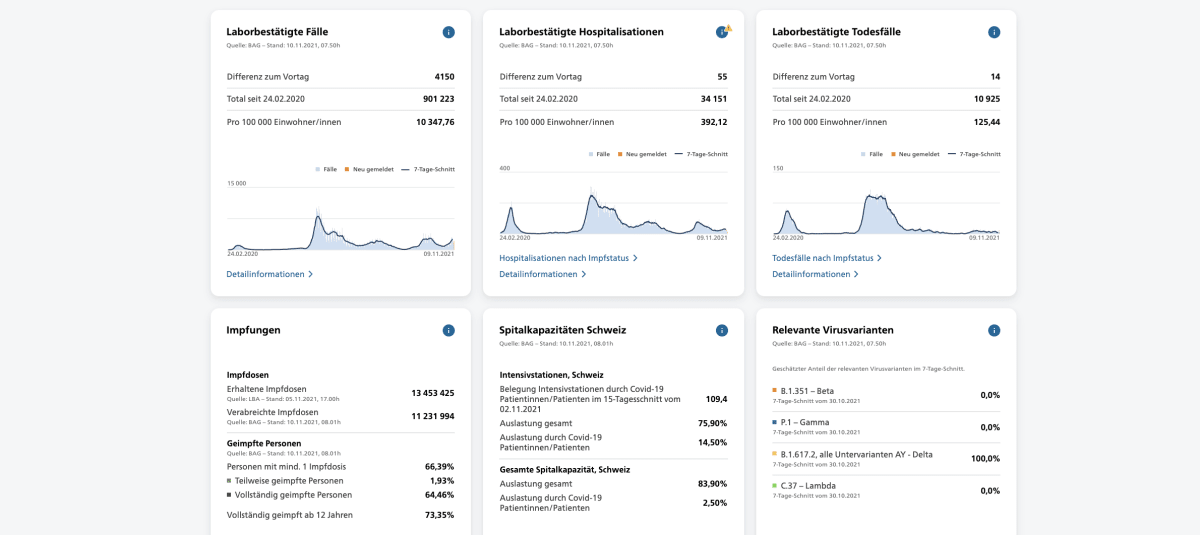
Task: Open info icon on Laborbestätigte Hospitalisationen card
Action: coord(722,32)
